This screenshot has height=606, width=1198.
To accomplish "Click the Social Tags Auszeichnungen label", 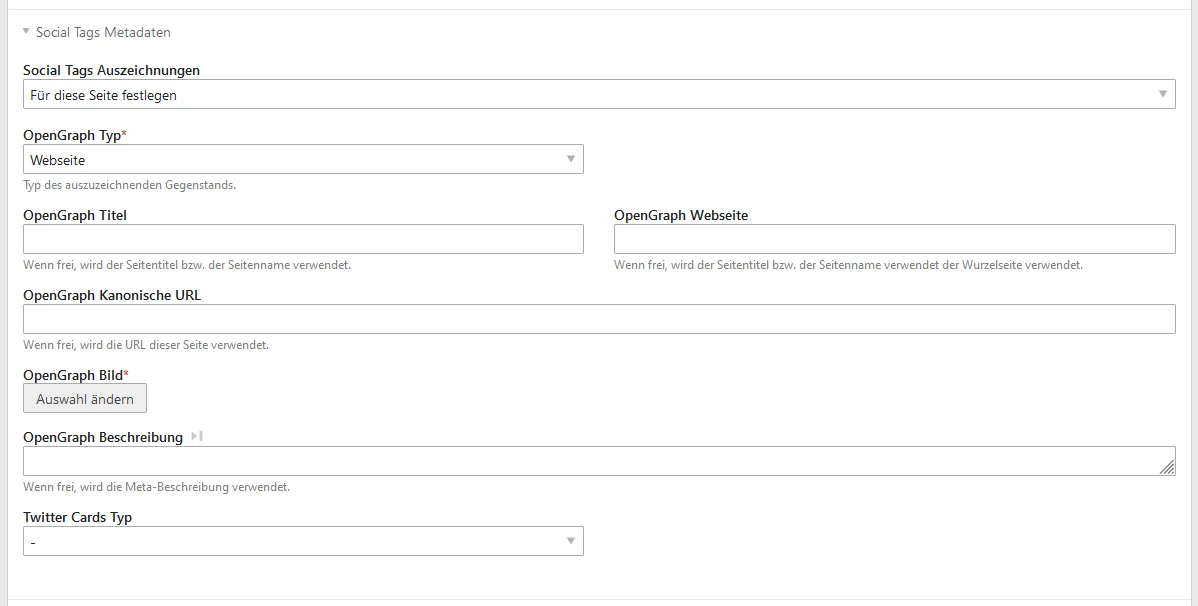I will click(x=111, y=70).
